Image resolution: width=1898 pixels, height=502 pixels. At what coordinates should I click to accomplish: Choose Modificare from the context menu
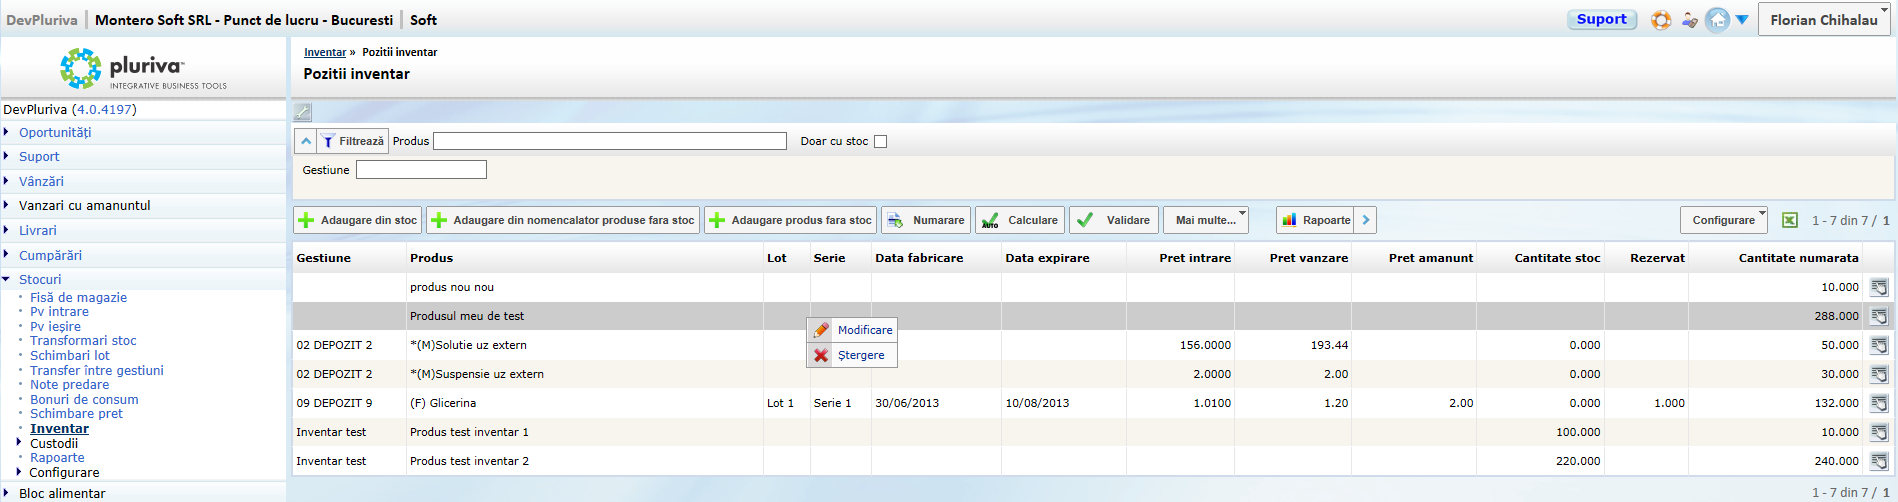[864, 330]
